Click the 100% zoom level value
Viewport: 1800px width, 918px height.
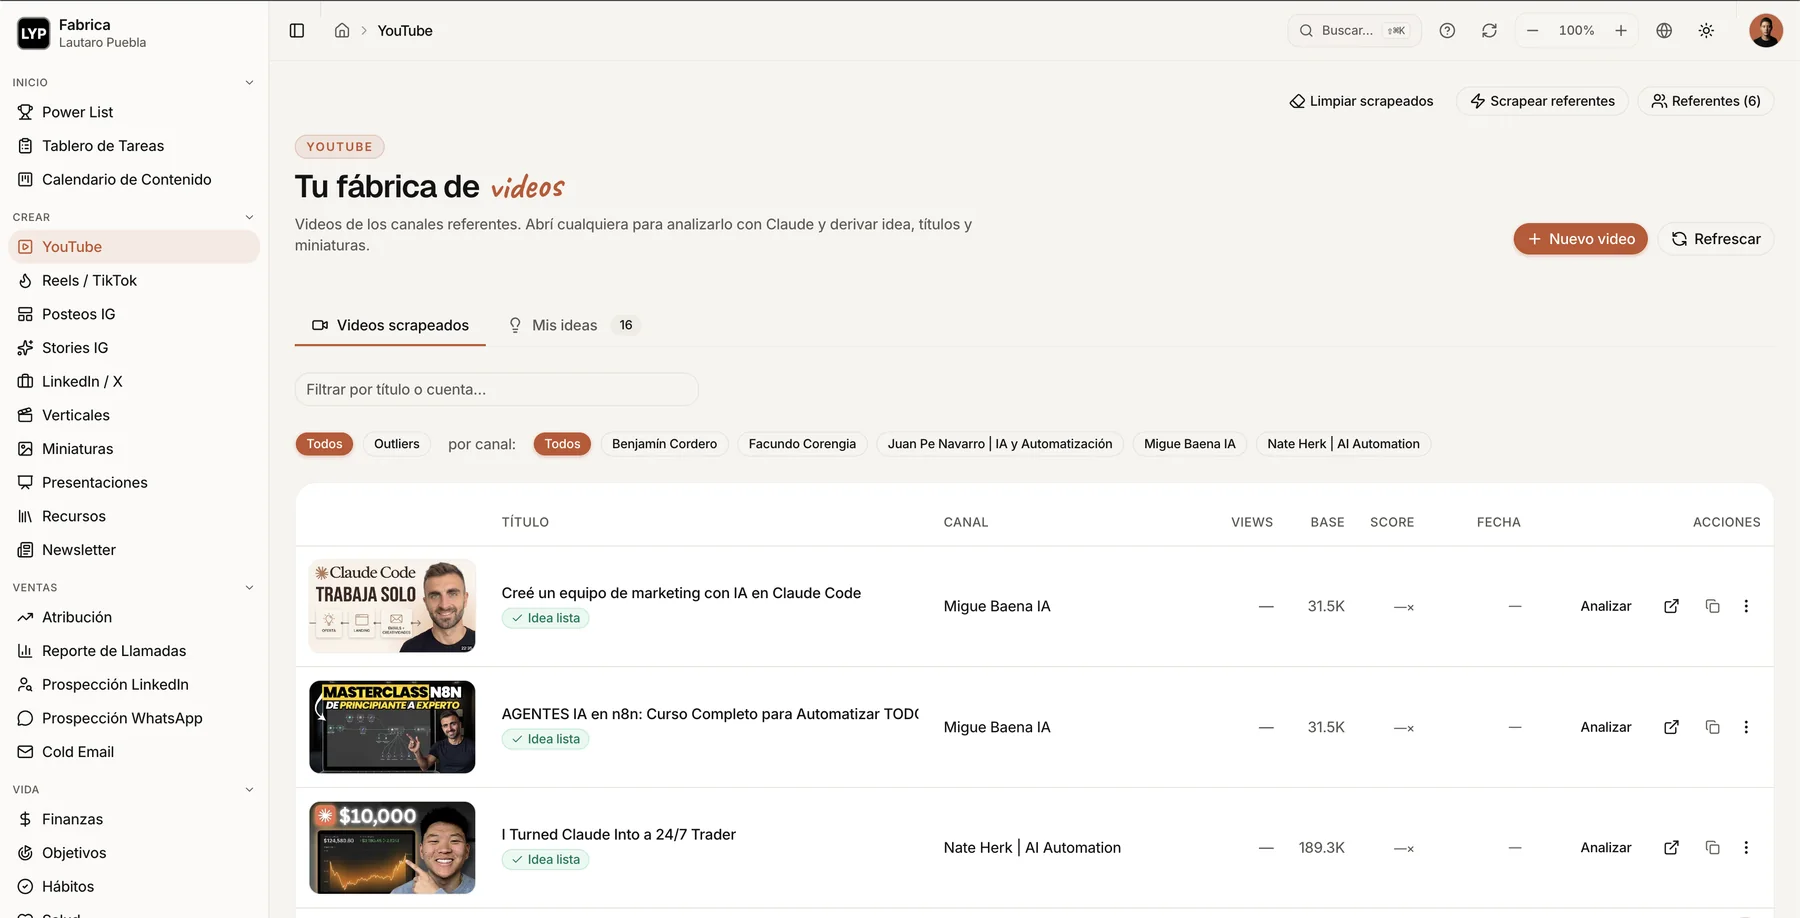[1576, 31]
